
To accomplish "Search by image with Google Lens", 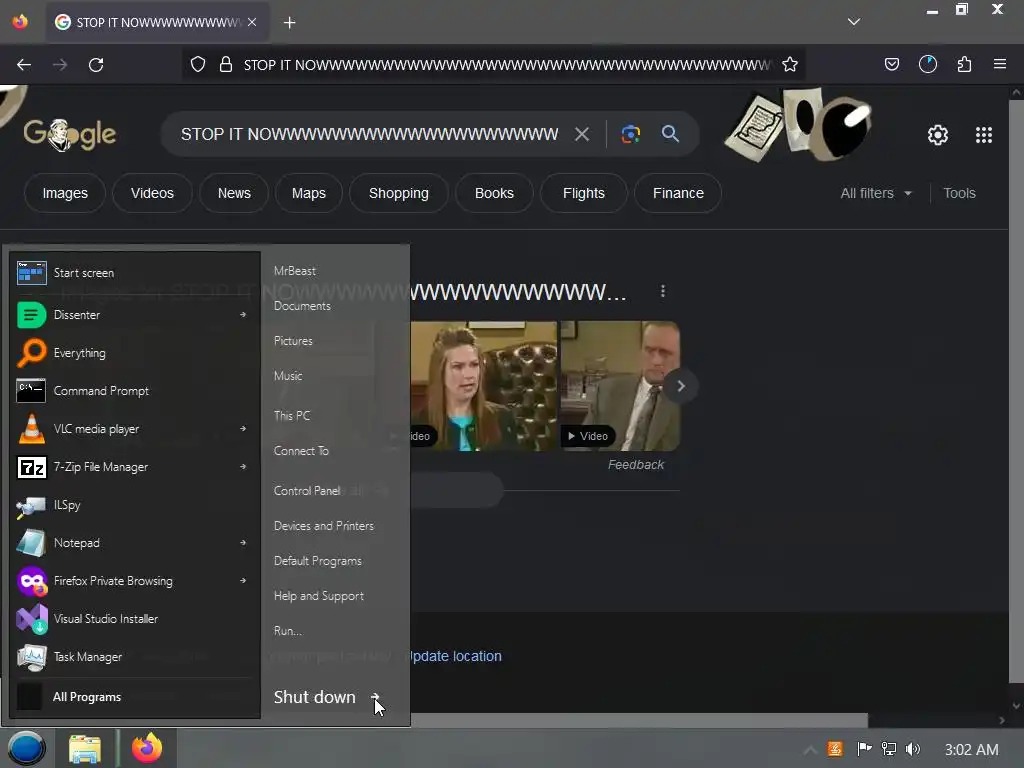I will [631, 135].
